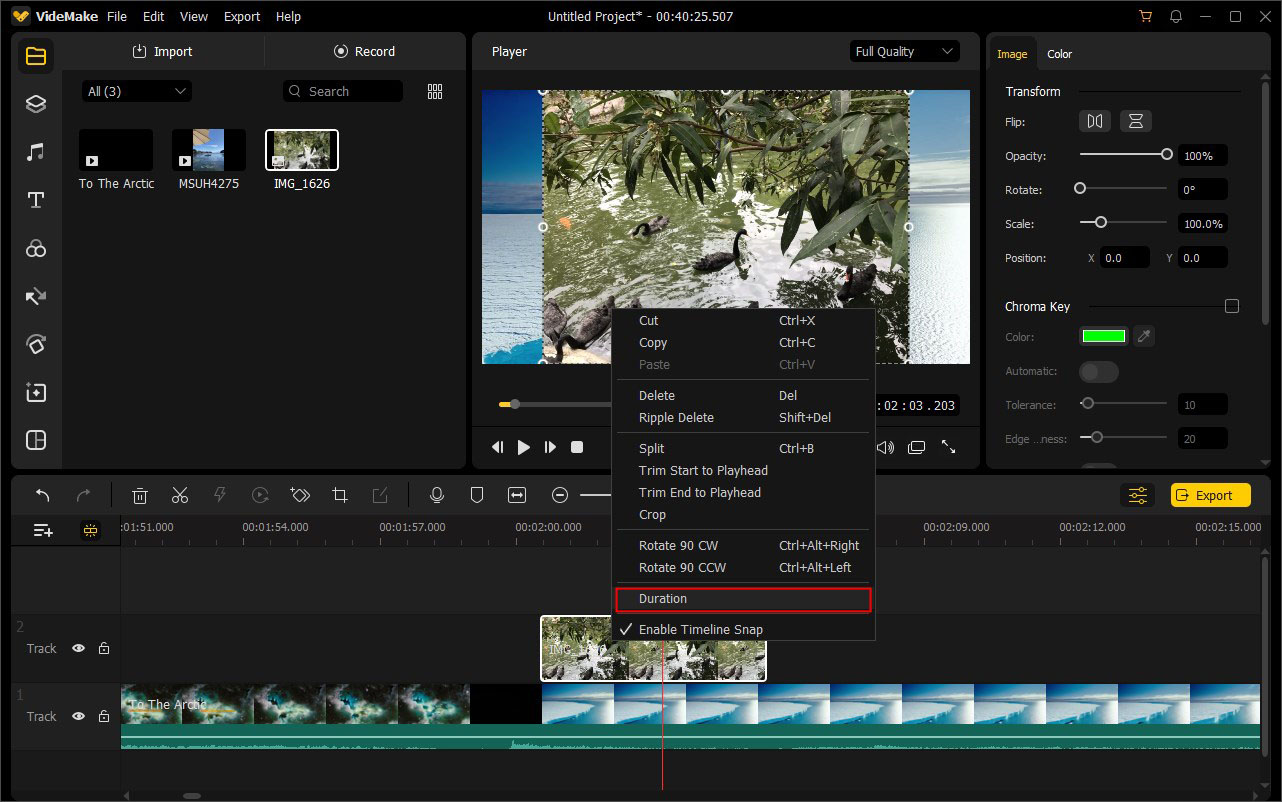Click the voiceover microphone icon
Screen dimensions: 1282x802
437,494
